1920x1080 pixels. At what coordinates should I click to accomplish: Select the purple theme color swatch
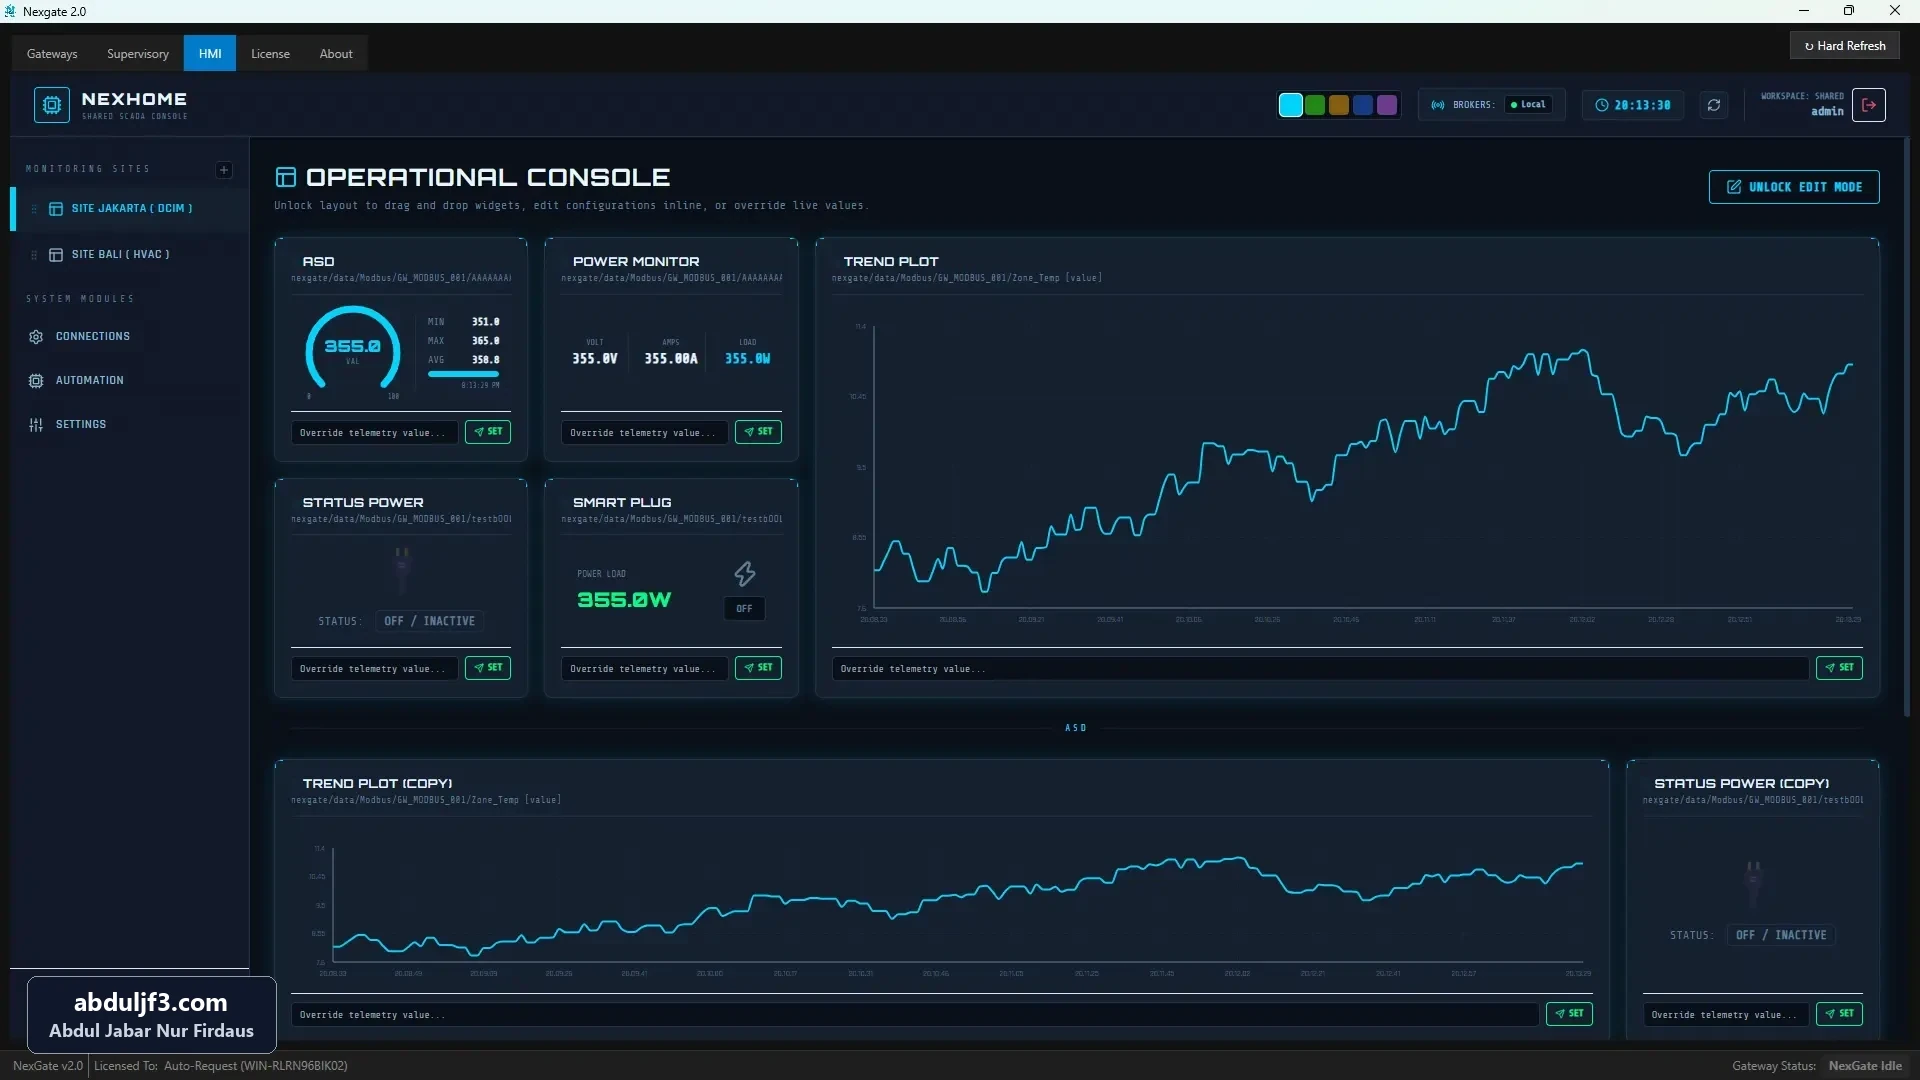[x=1387, y=105]
